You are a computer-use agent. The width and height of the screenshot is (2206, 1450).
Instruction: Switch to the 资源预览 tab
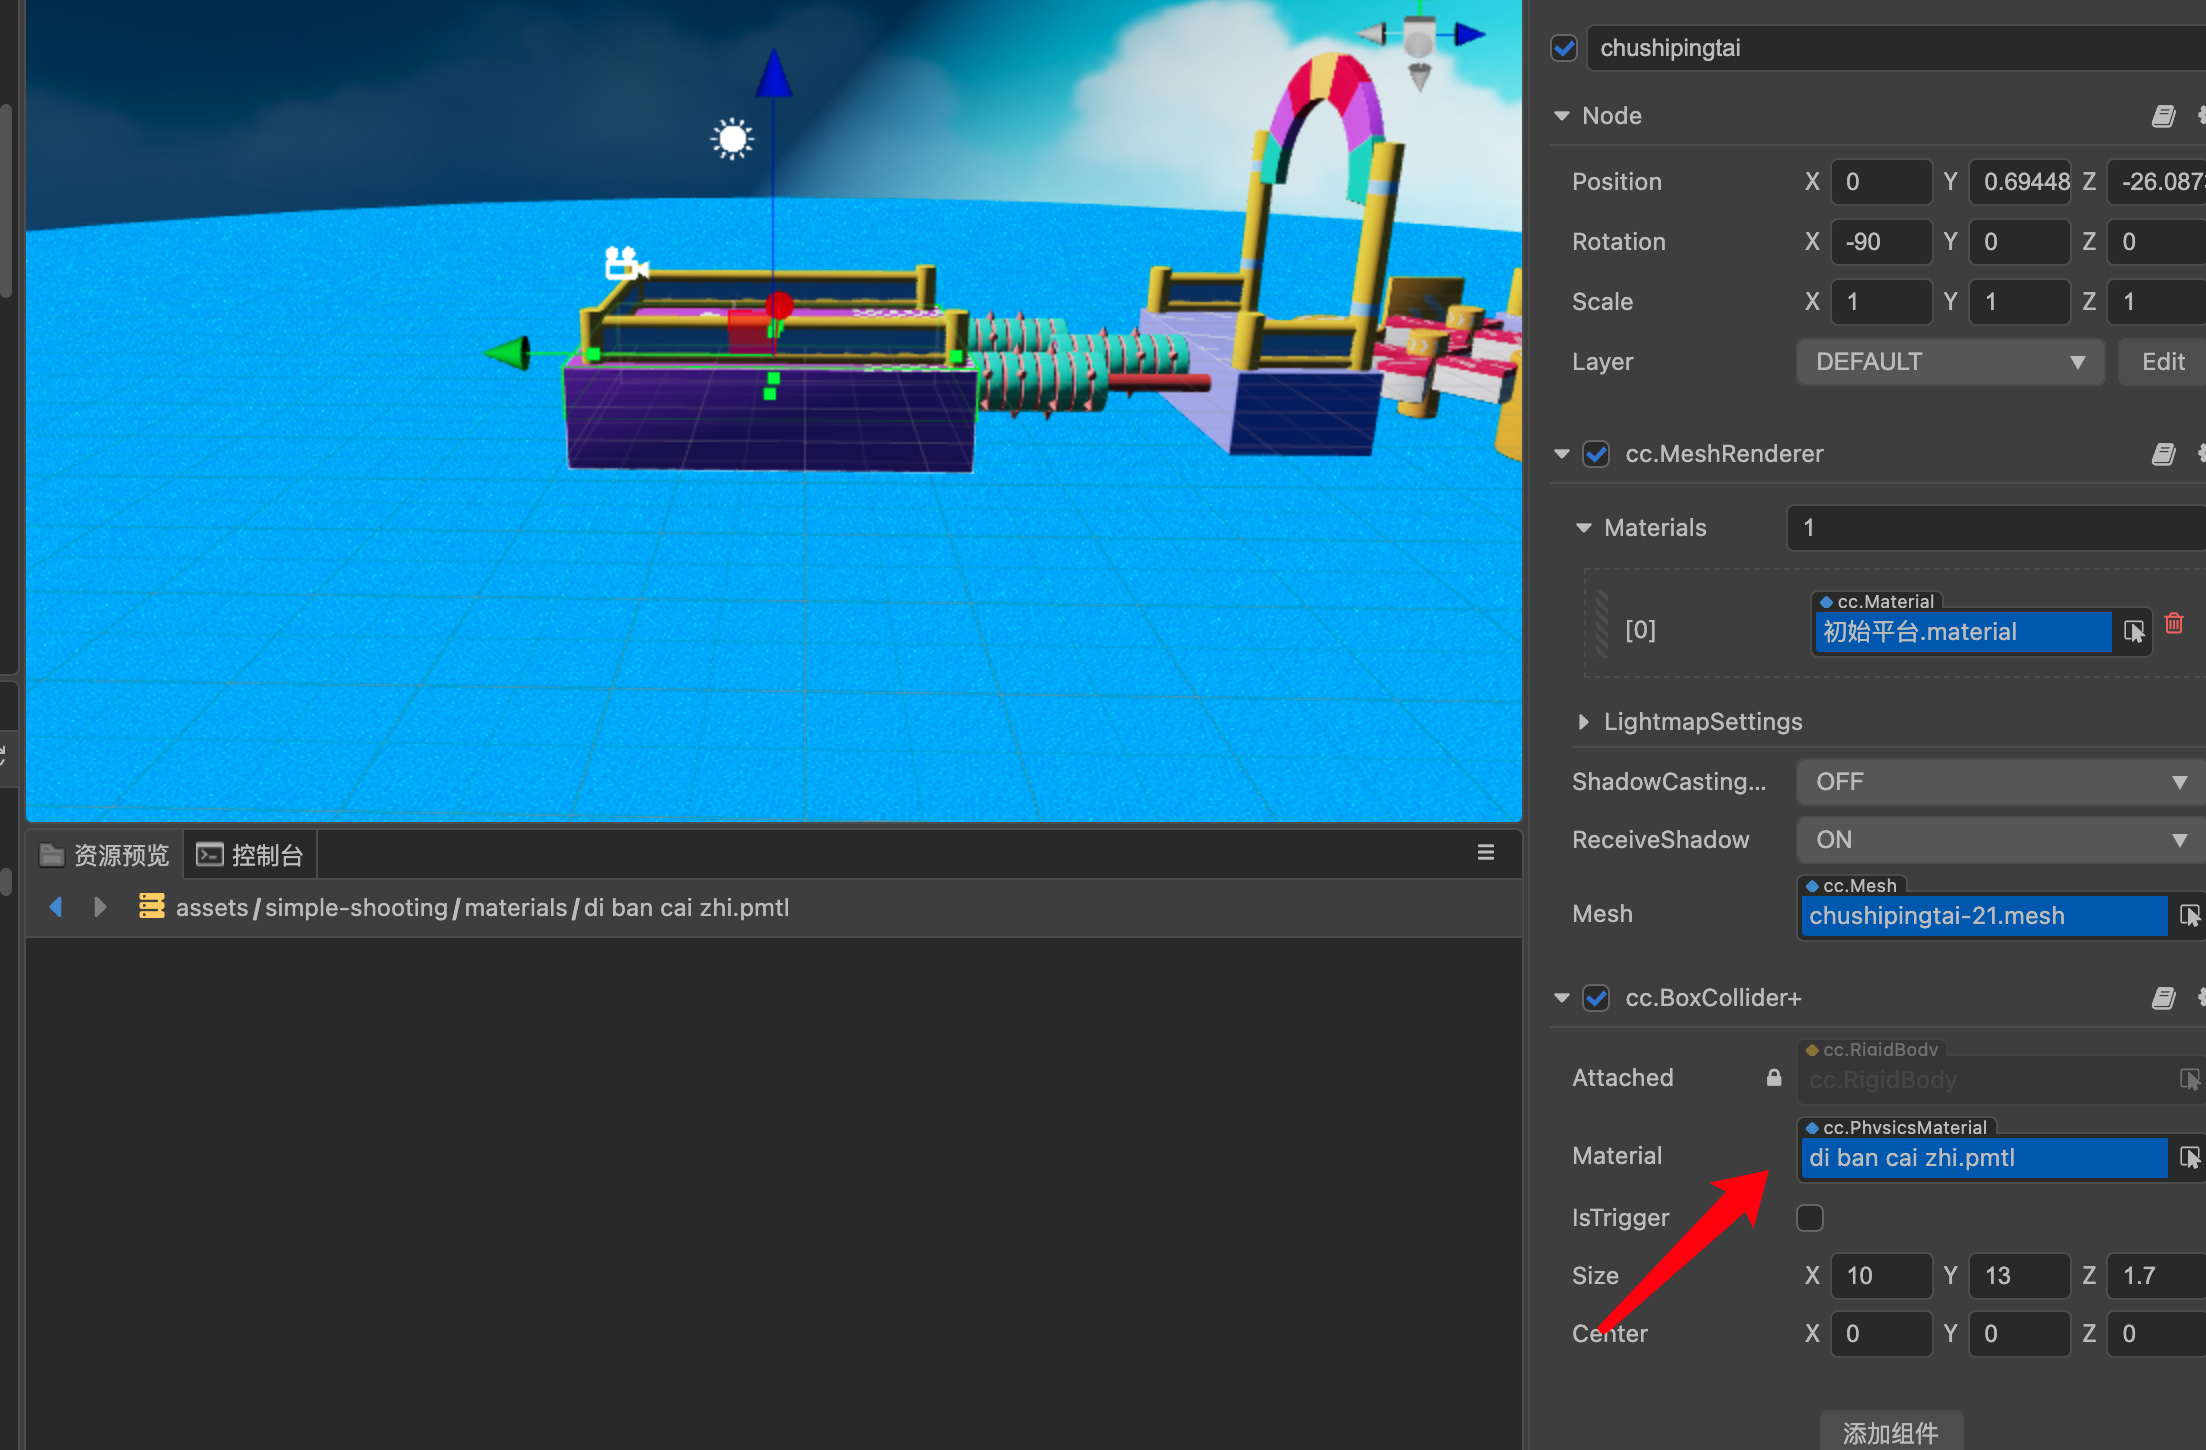pyautogui.click(x=105, y=855)
